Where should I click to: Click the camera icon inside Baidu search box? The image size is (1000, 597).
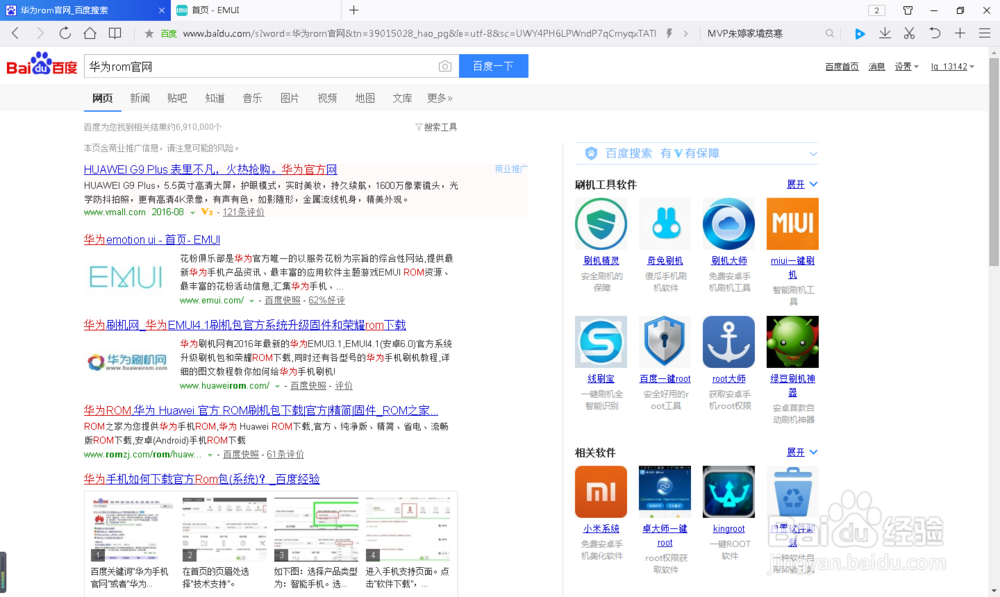coord(445,66)
